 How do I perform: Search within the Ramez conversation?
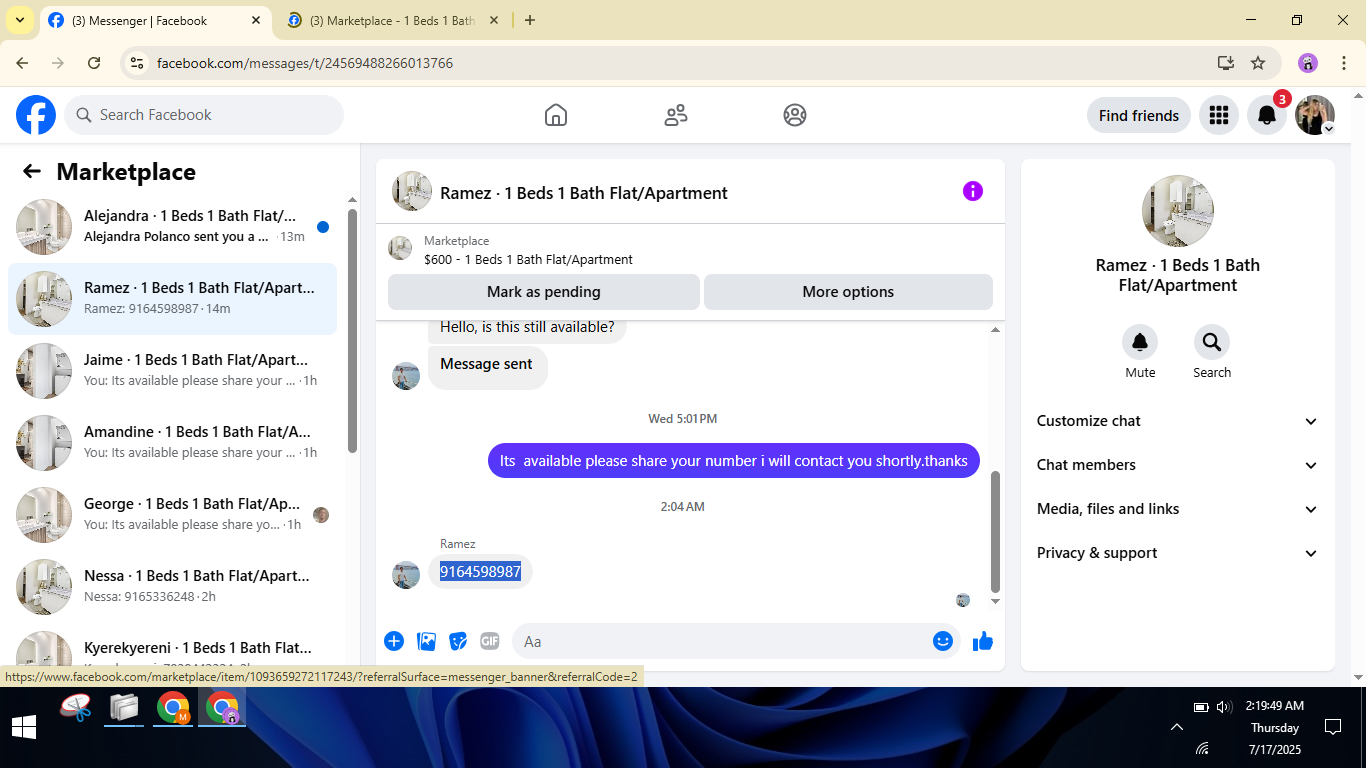1212,343
